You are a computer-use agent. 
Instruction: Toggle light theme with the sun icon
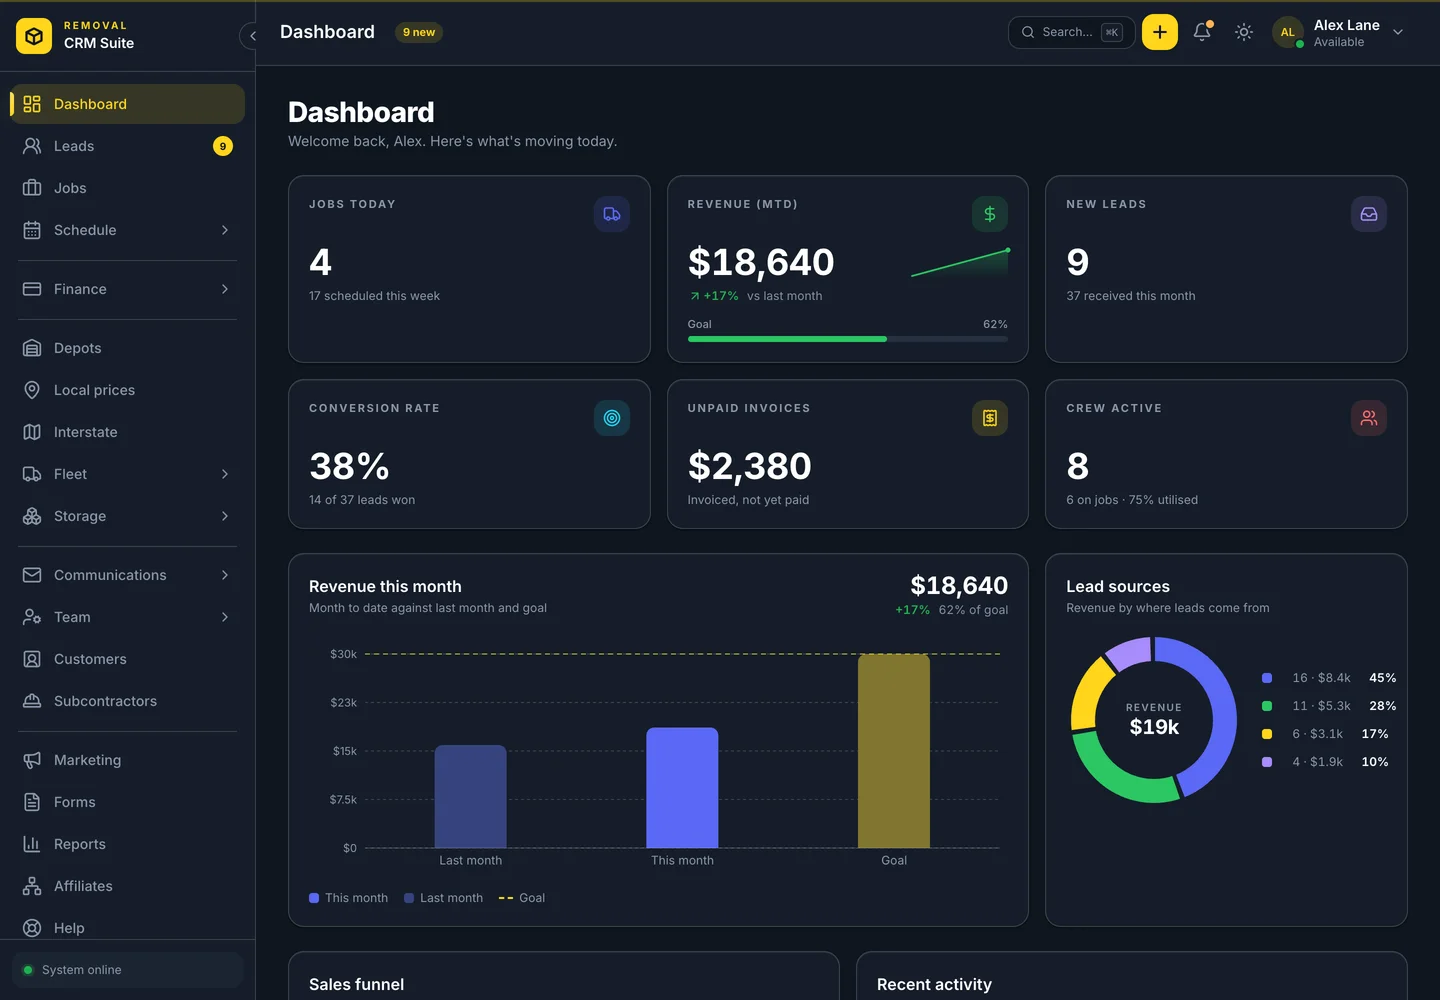click(x=1244, y=32)
